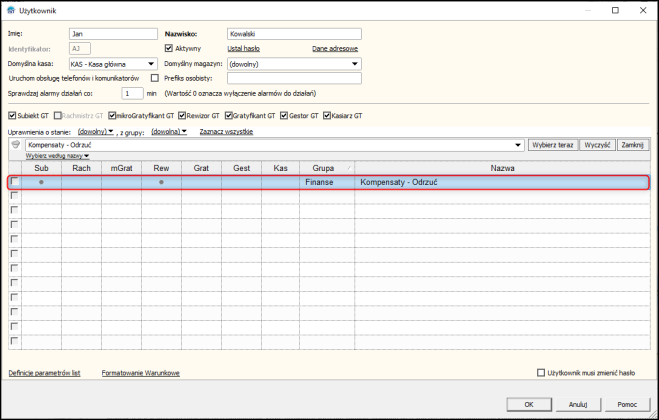
Task: Open Pomoc button
Action: tap(627, 404)
